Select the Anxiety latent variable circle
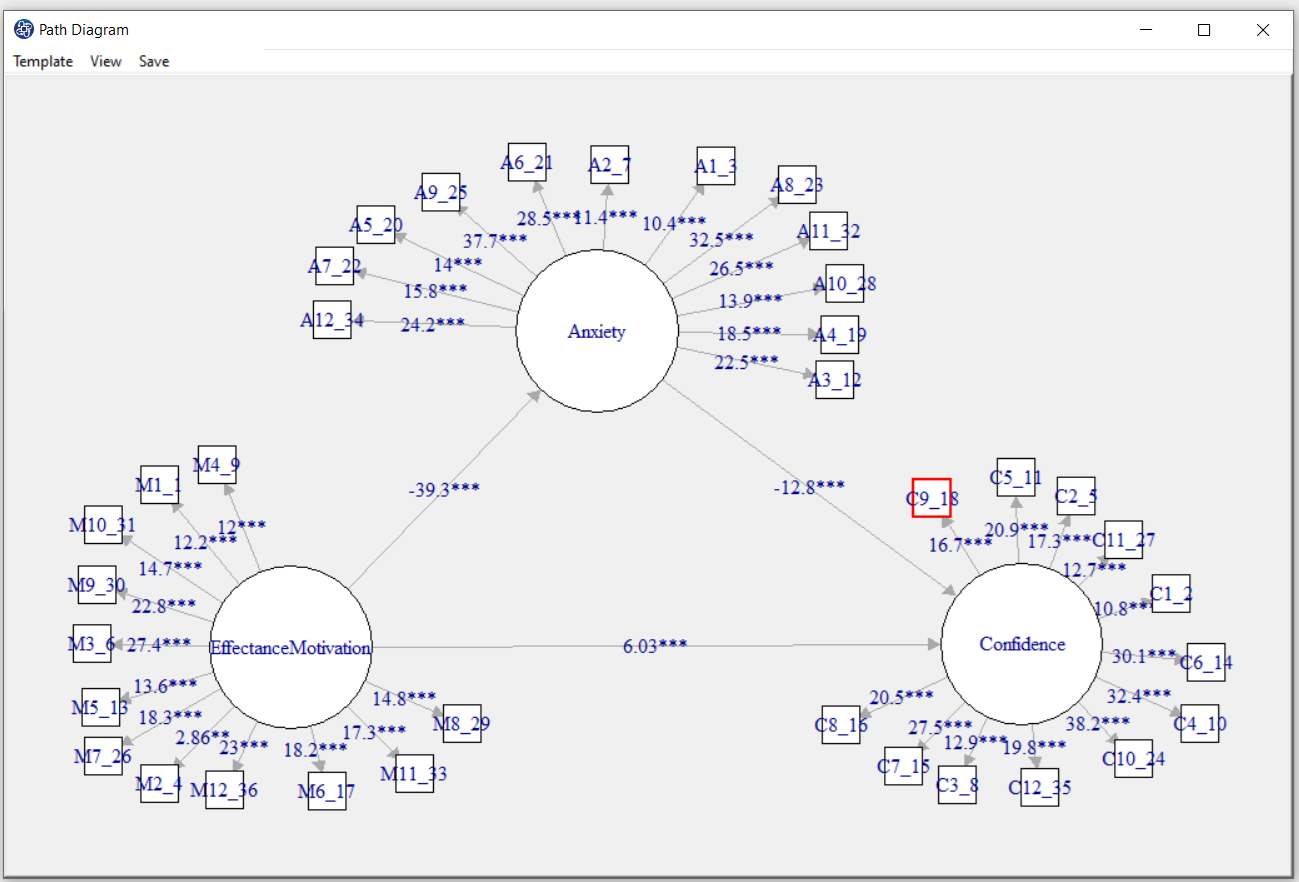 [x=597, y=331]
